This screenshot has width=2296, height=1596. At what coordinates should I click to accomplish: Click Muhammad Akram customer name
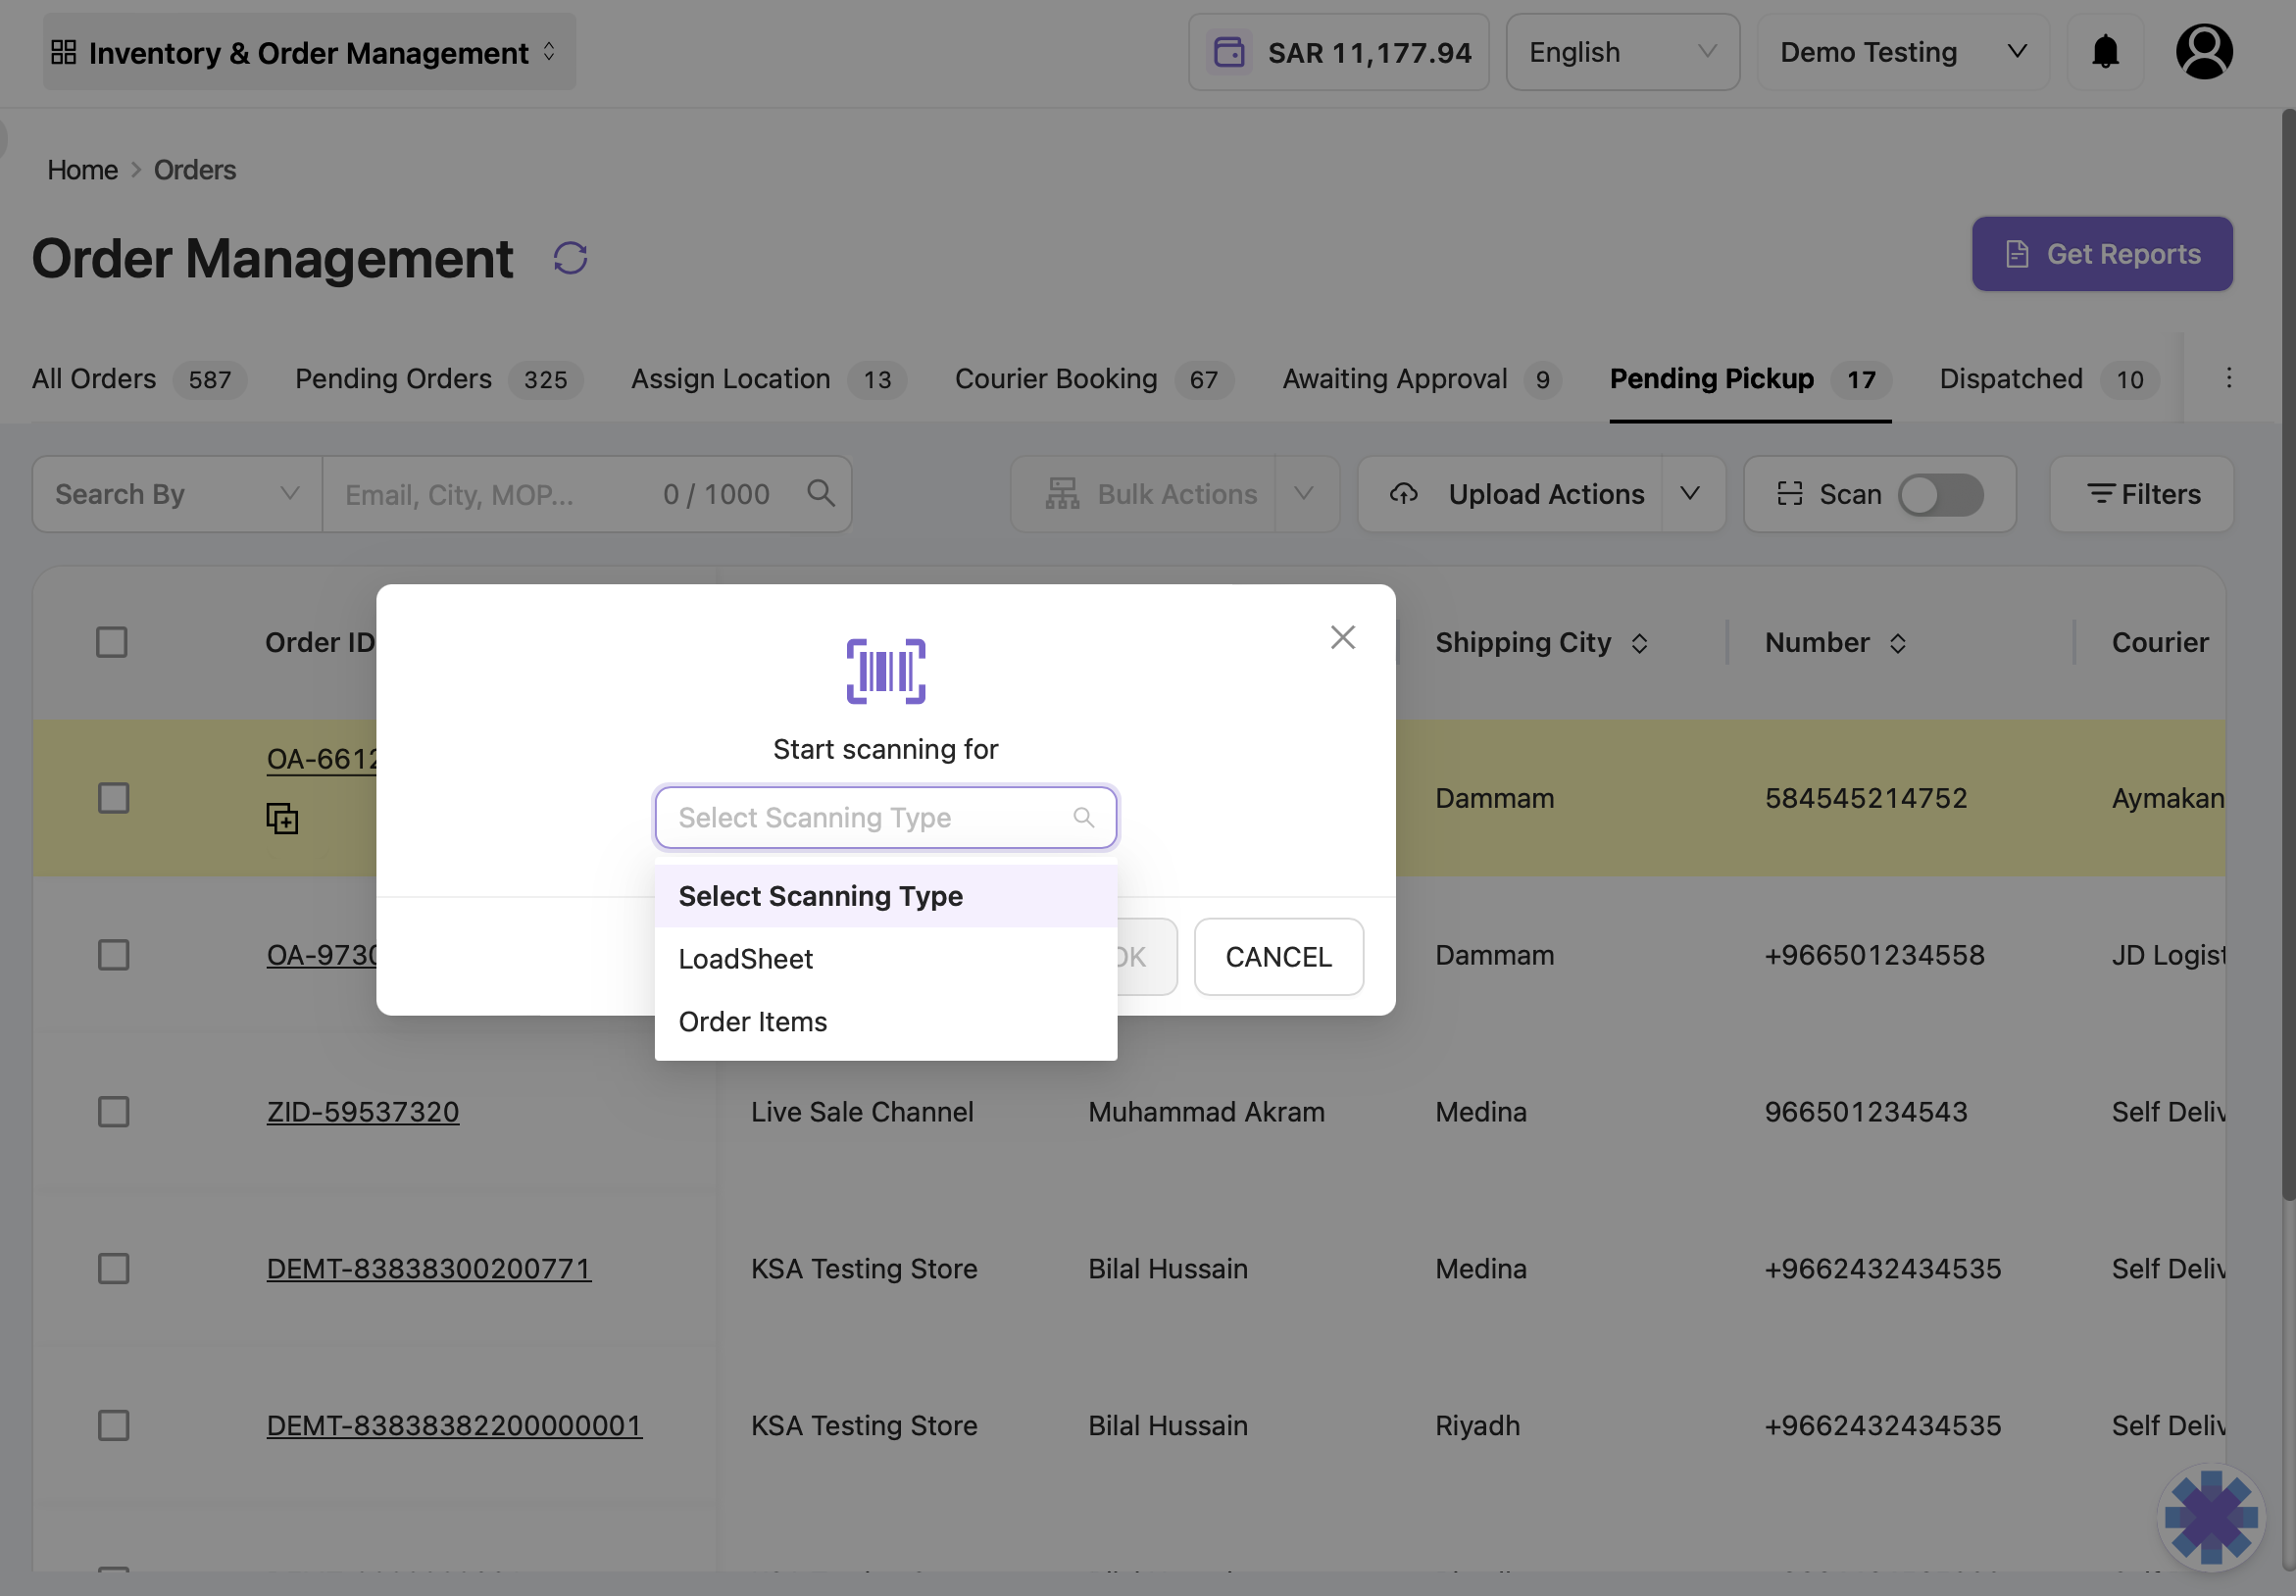pyautogui.click(x=1206, y=1112)
